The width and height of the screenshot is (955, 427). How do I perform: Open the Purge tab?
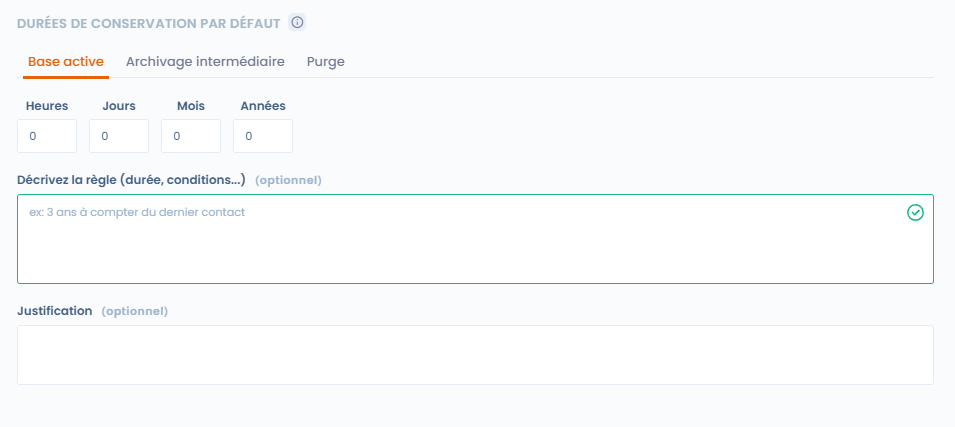coord(326,61)
